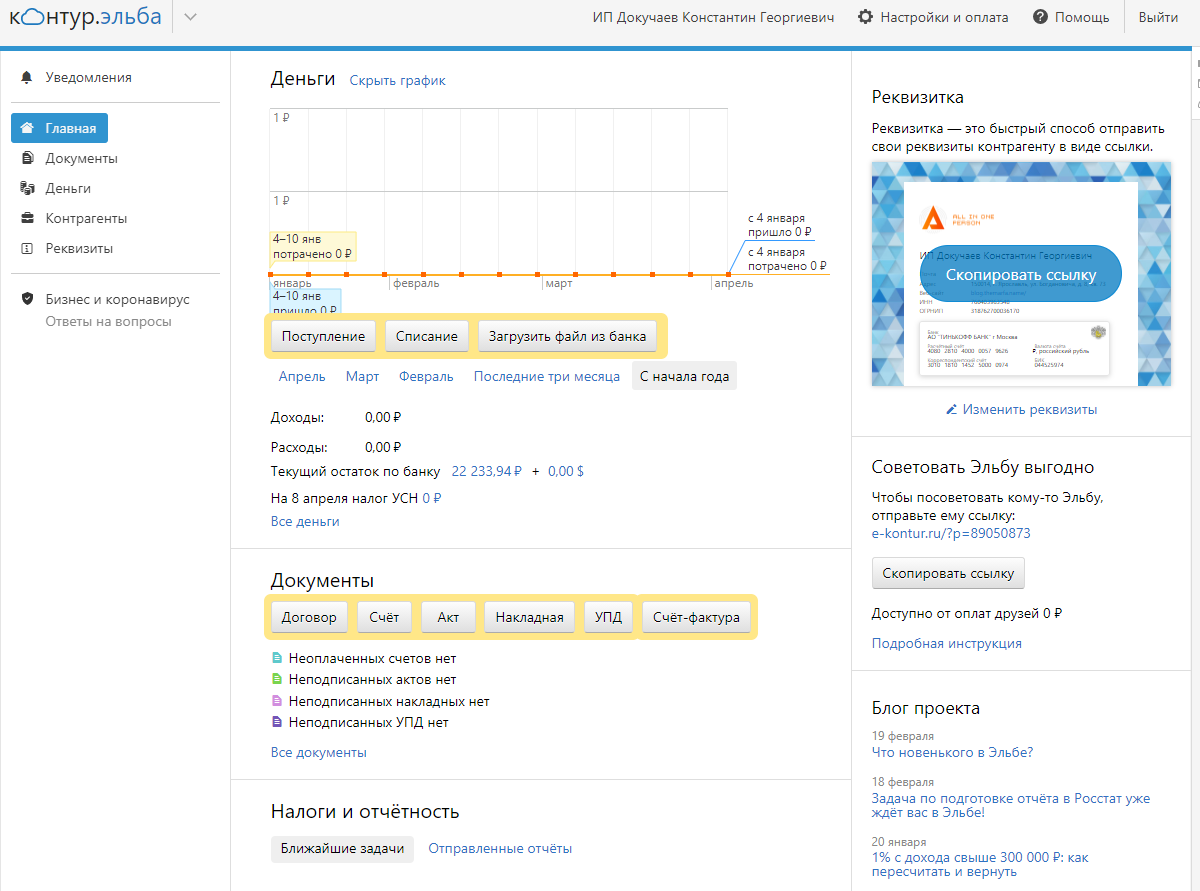Viewport: 1200px width, 891px height.
Task: Open Настройки и оплата
Action: [944, 17]
